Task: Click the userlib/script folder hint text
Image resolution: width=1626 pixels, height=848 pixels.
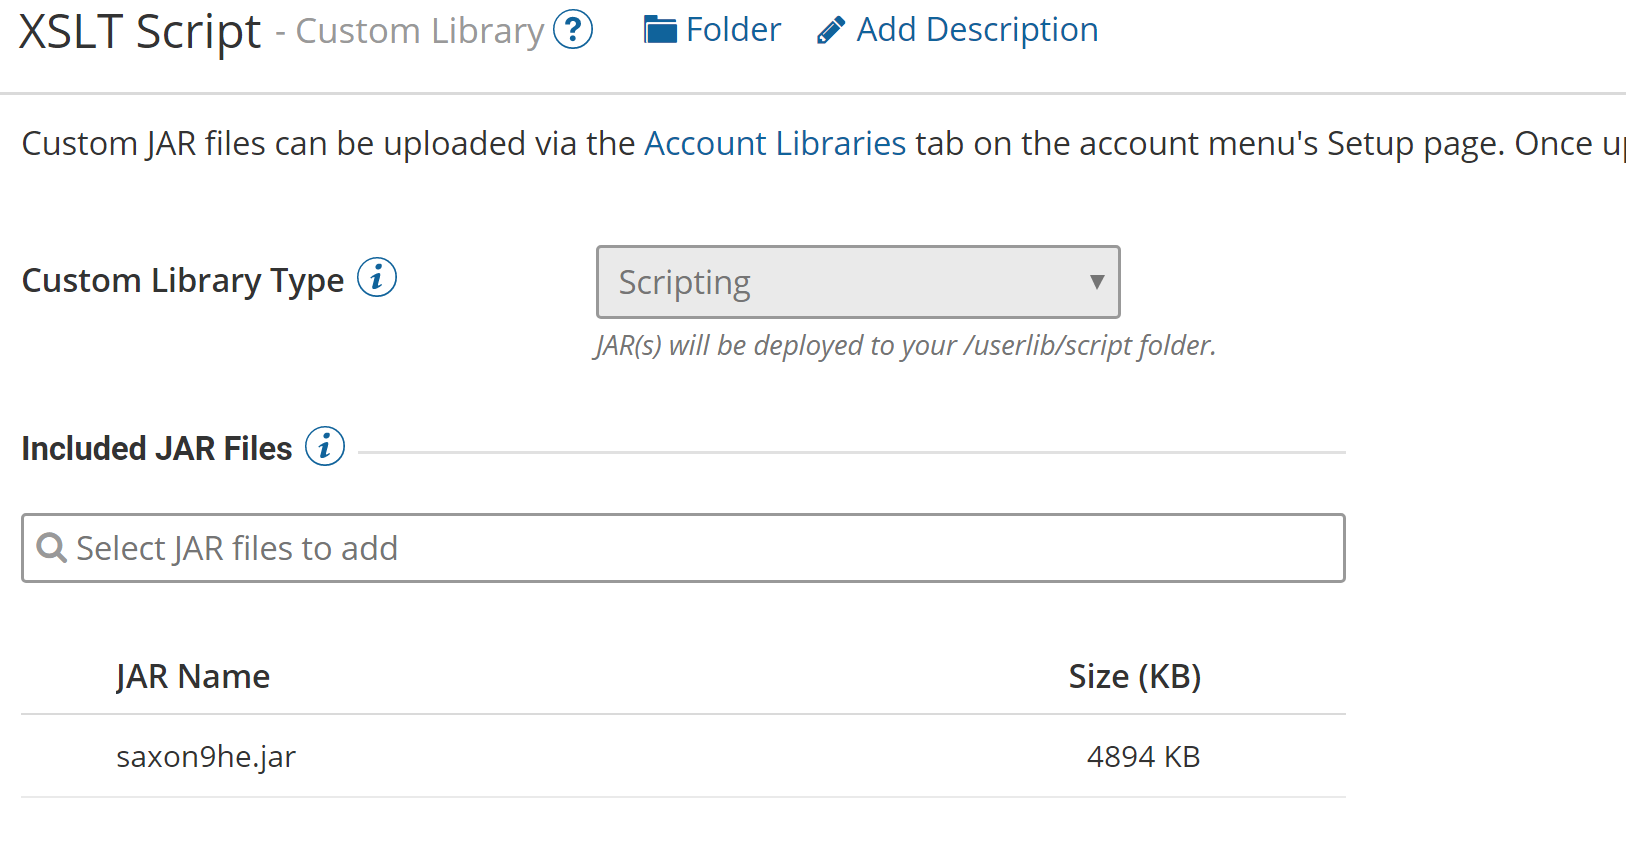Action: [905, 346]
